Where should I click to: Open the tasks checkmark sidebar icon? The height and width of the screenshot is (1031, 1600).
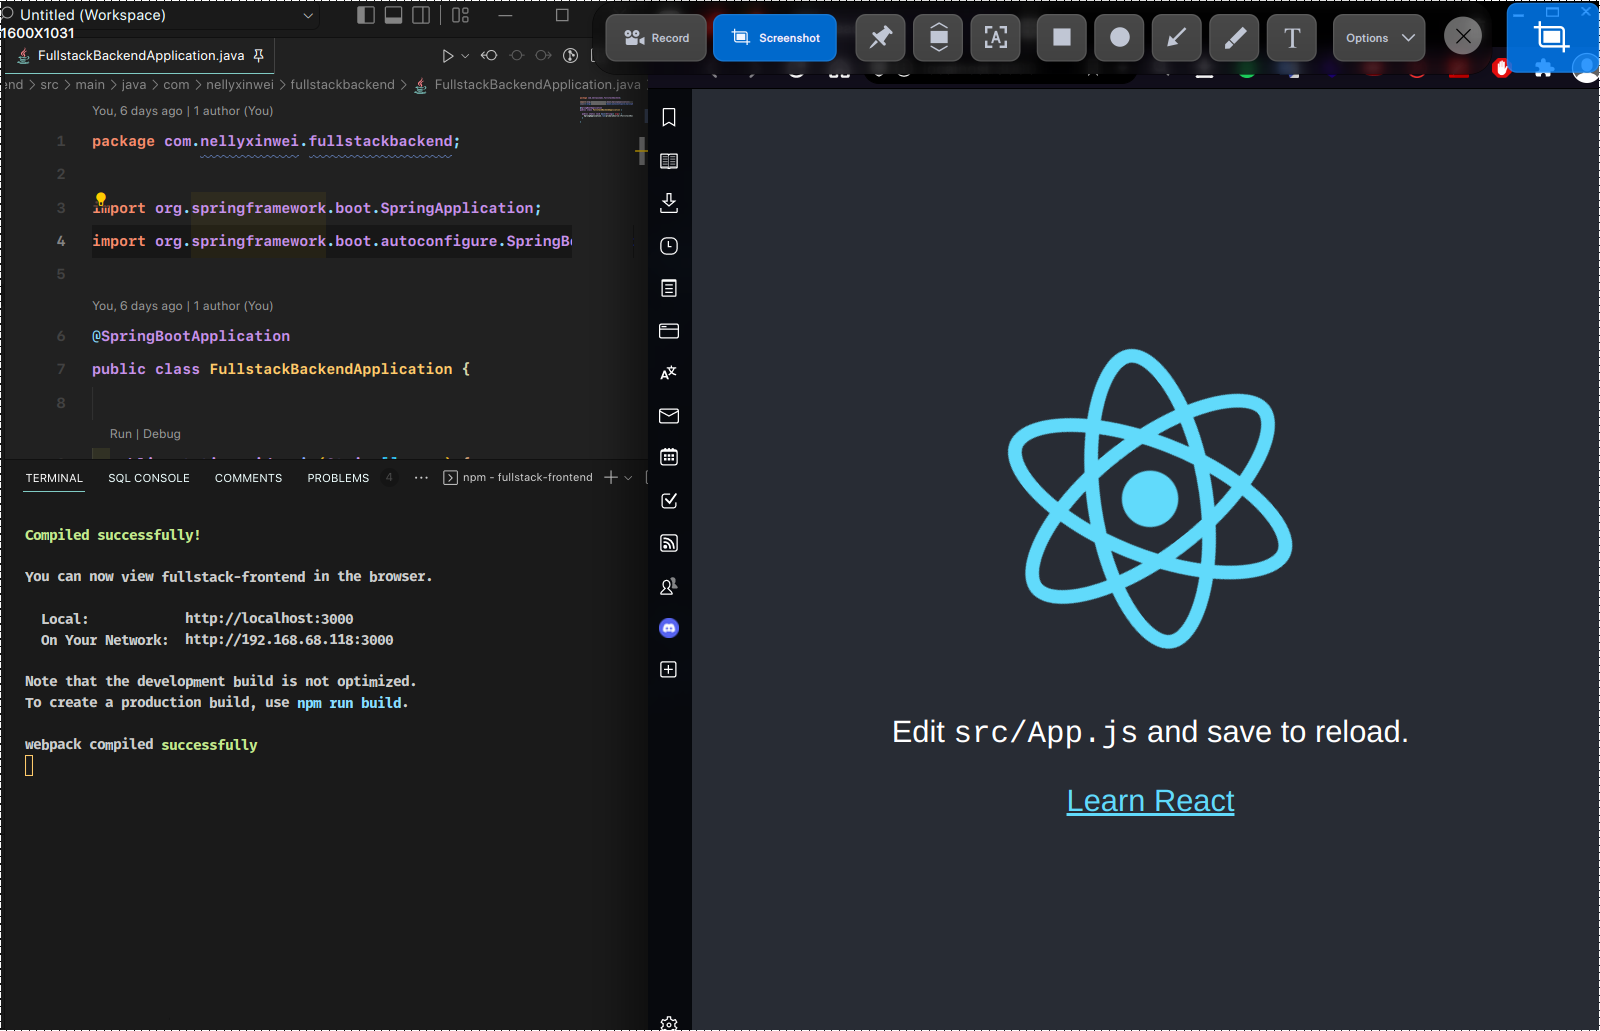coord(669,500)
